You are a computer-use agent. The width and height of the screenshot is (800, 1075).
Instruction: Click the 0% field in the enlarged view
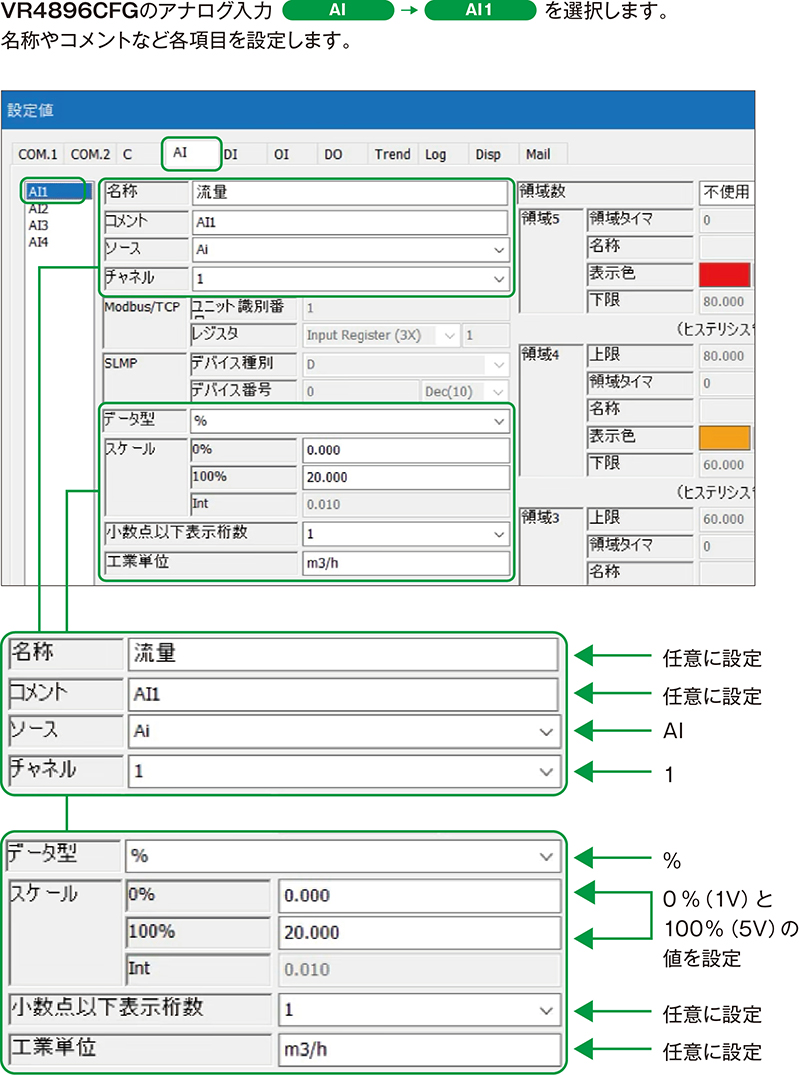click(420, 895)
